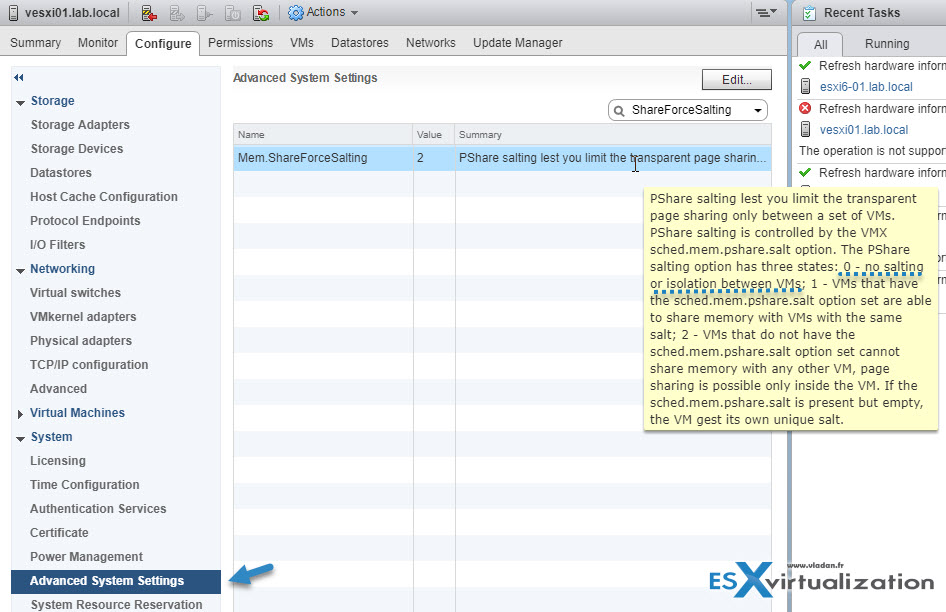
Task: Click the PShare salting summary cell
Action: tap(612, 158)
